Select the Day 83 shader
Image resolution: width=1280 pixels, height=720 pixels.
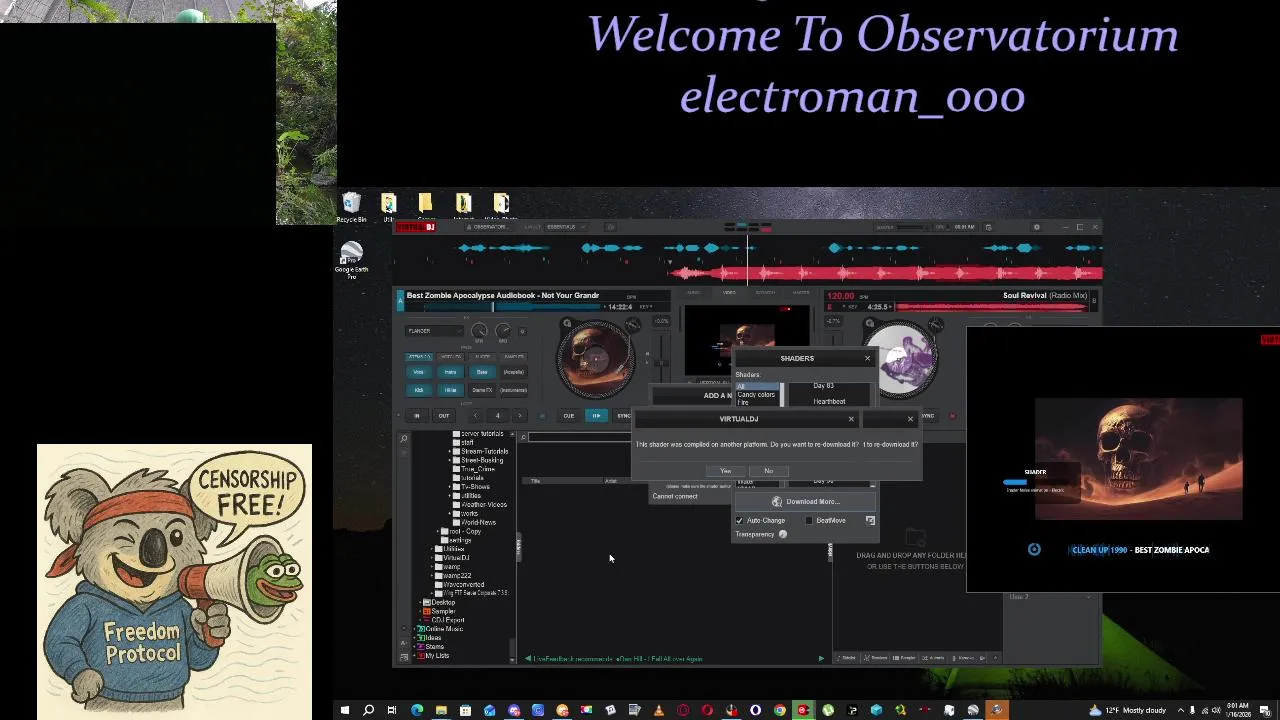(823, 386)
